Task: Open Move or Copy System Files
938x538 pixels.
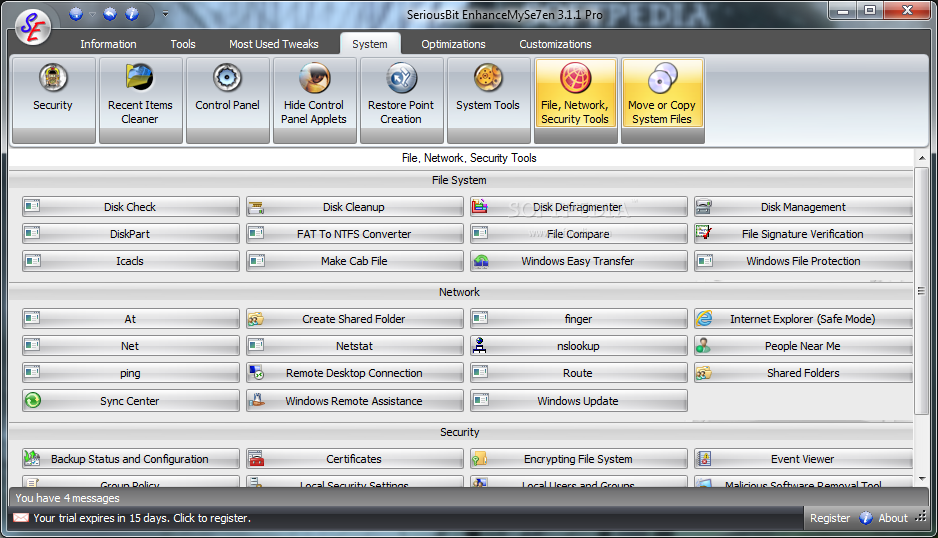Action: 662,100
